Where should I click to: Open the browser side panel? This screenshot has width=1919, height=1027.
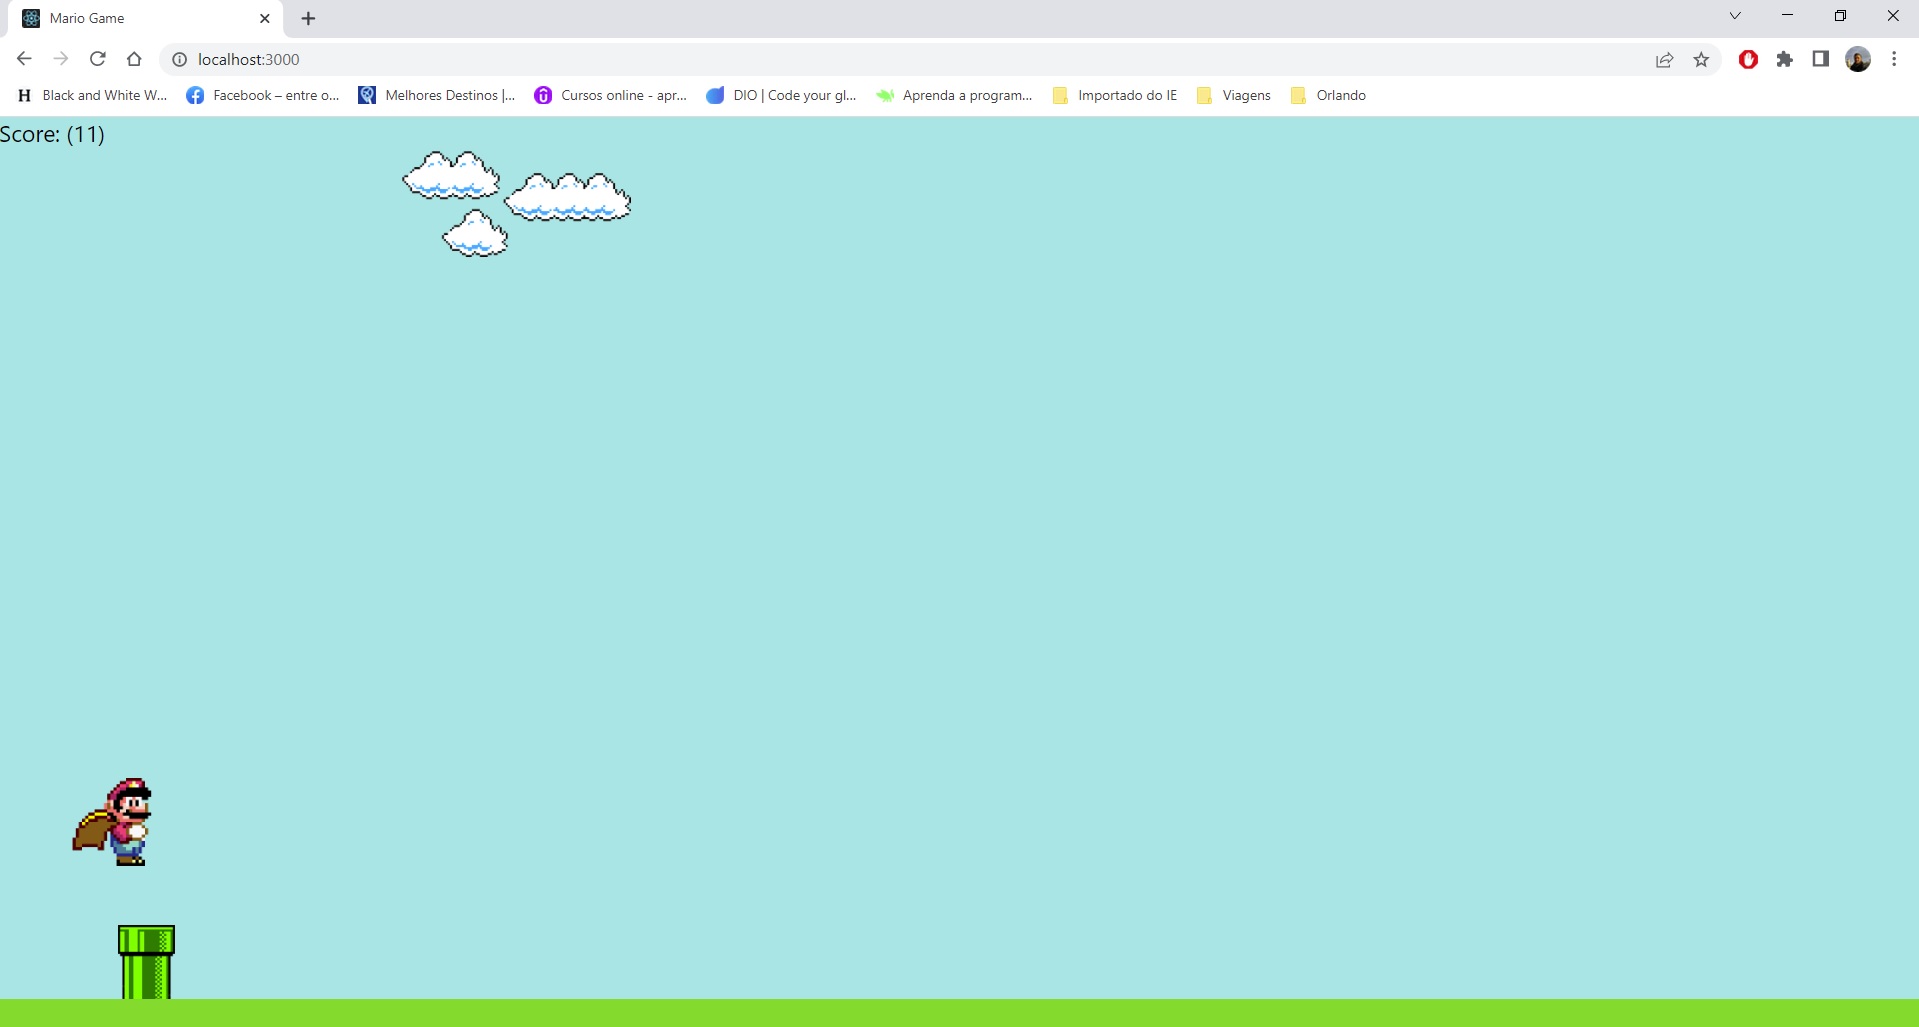point(1821,59)
